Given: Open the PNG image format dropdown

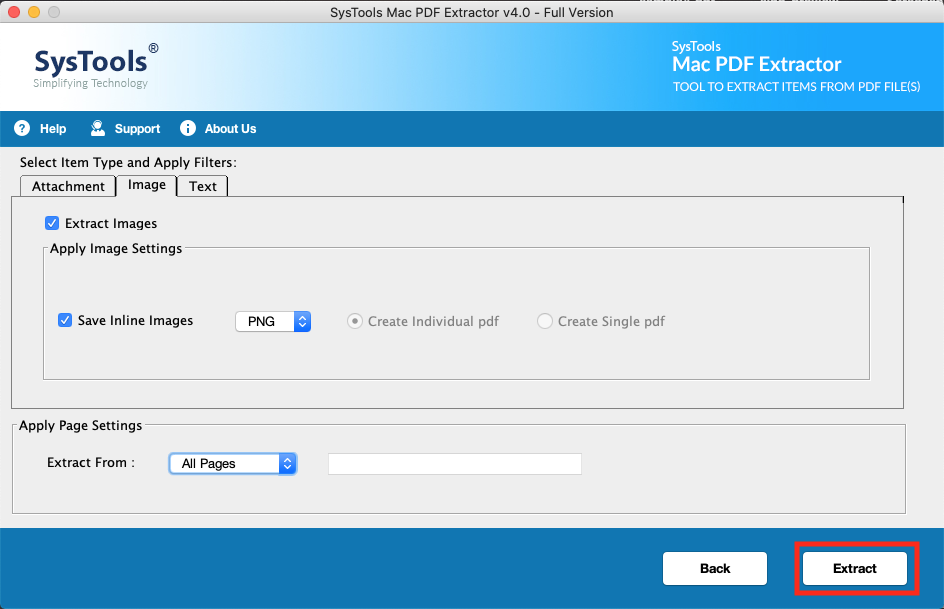Looking at the screenshot, I should click(273, 321).
